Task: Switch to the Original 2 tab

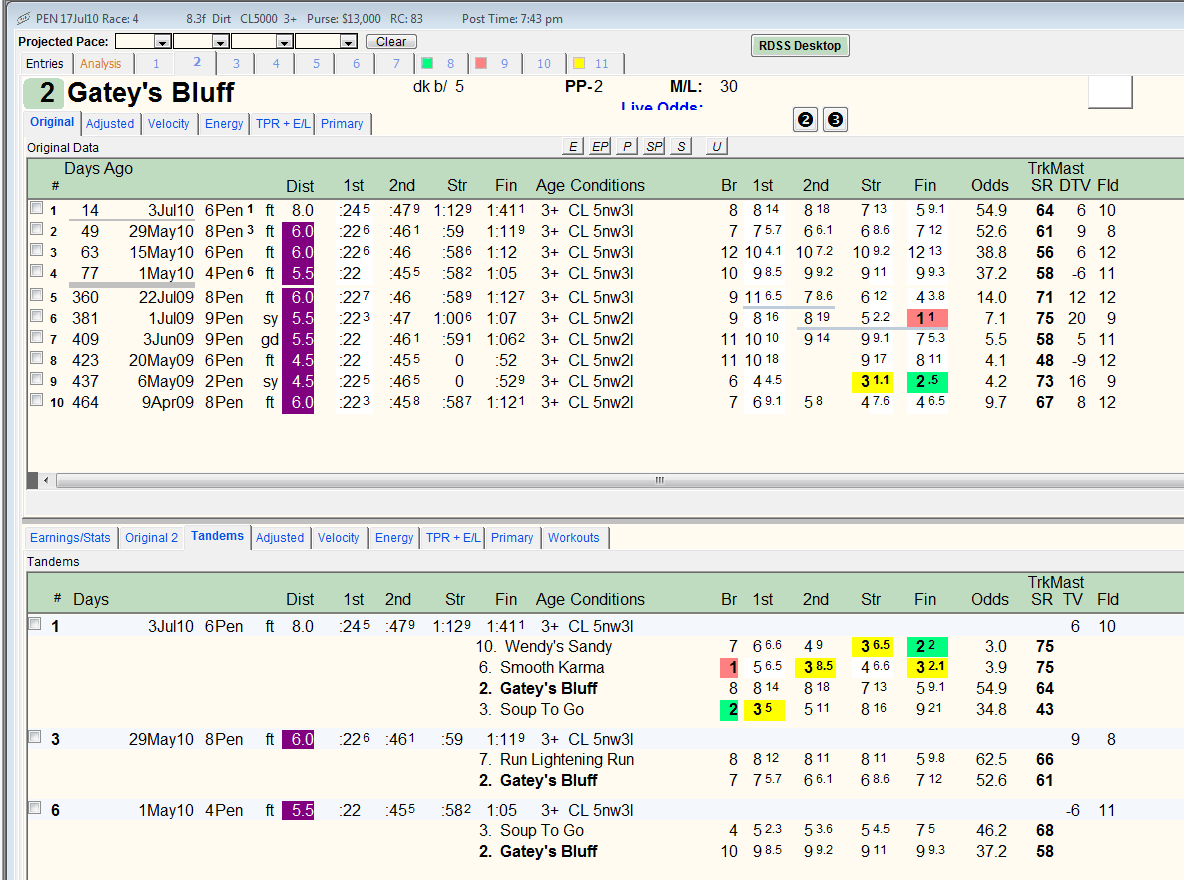Action: (151, 538)
